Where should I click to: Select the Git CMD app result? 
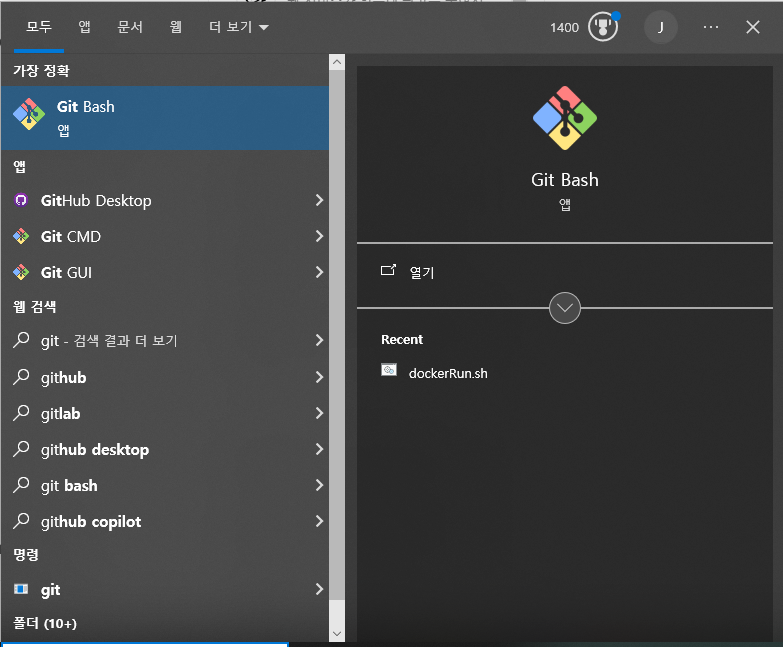tap(165, 236)
